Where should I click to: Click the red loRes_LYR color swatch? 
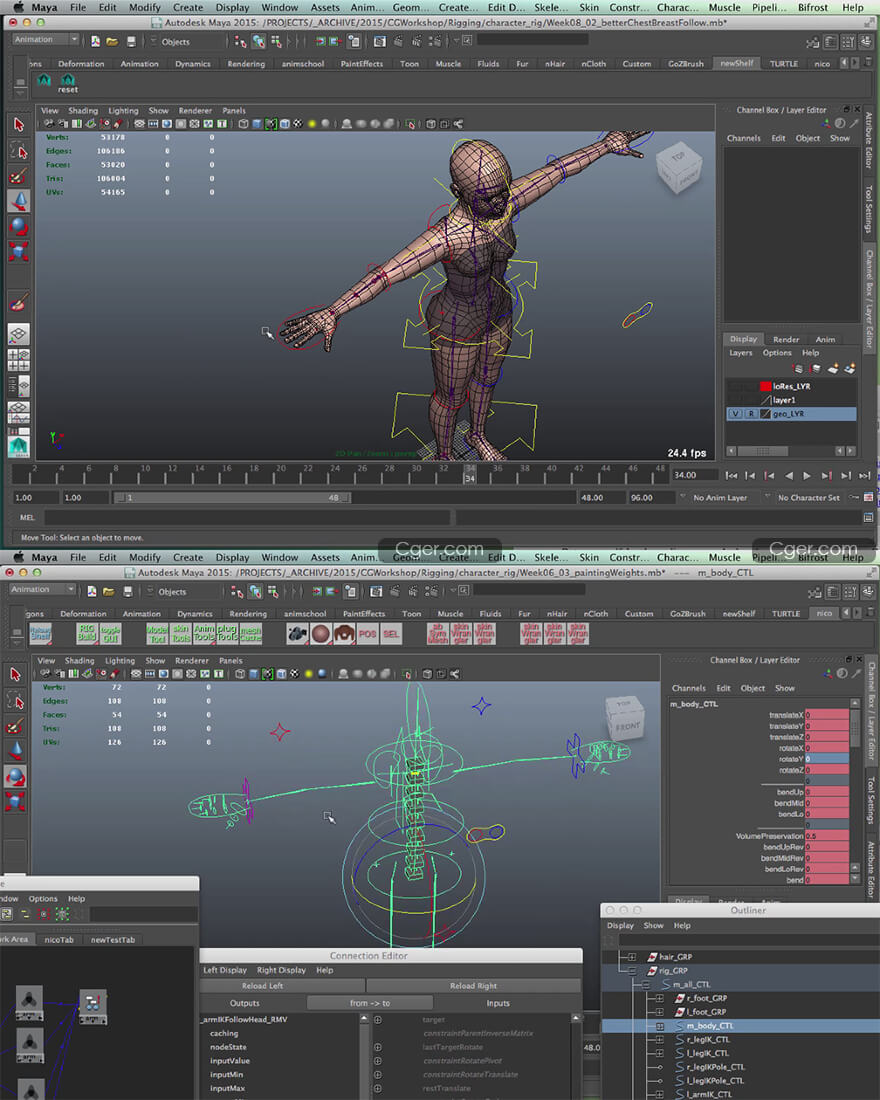766,385
